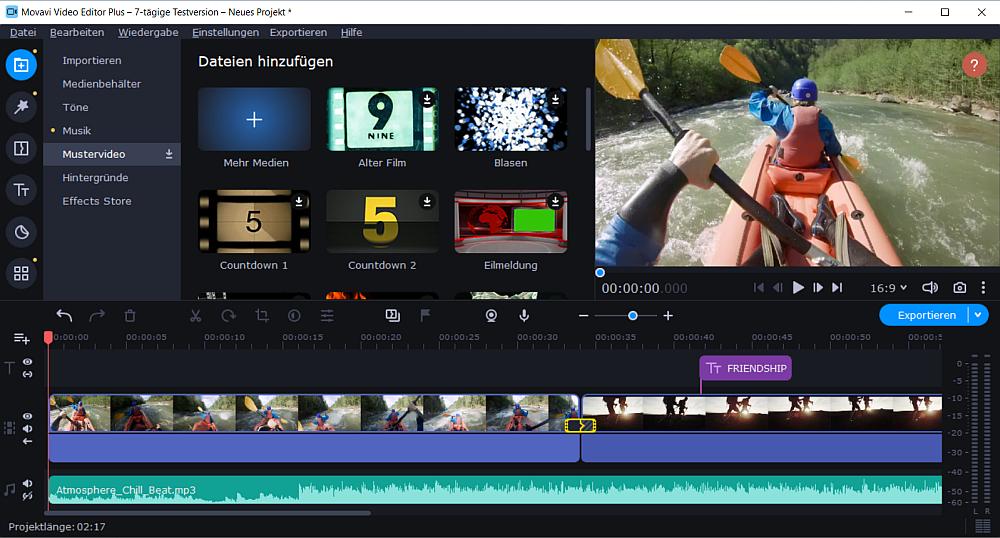
Task: Add a marker with the flag icon
Action: tap(425, 316)
